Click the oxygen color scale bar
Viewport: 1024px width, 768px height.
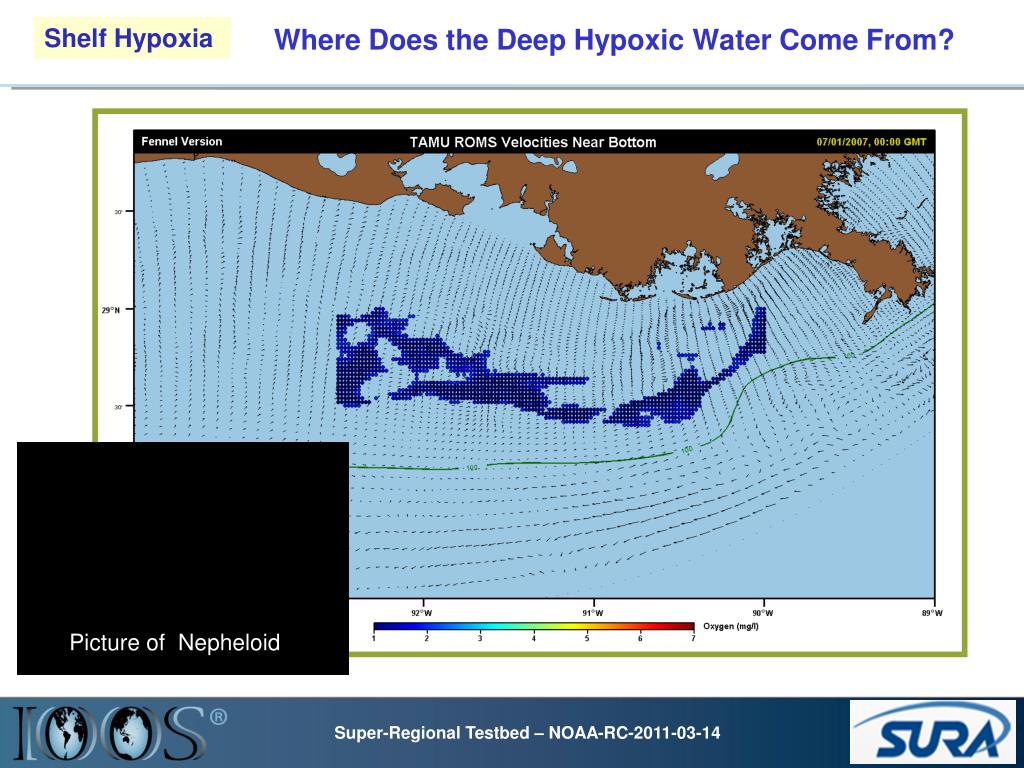click(x=534, y=626)
